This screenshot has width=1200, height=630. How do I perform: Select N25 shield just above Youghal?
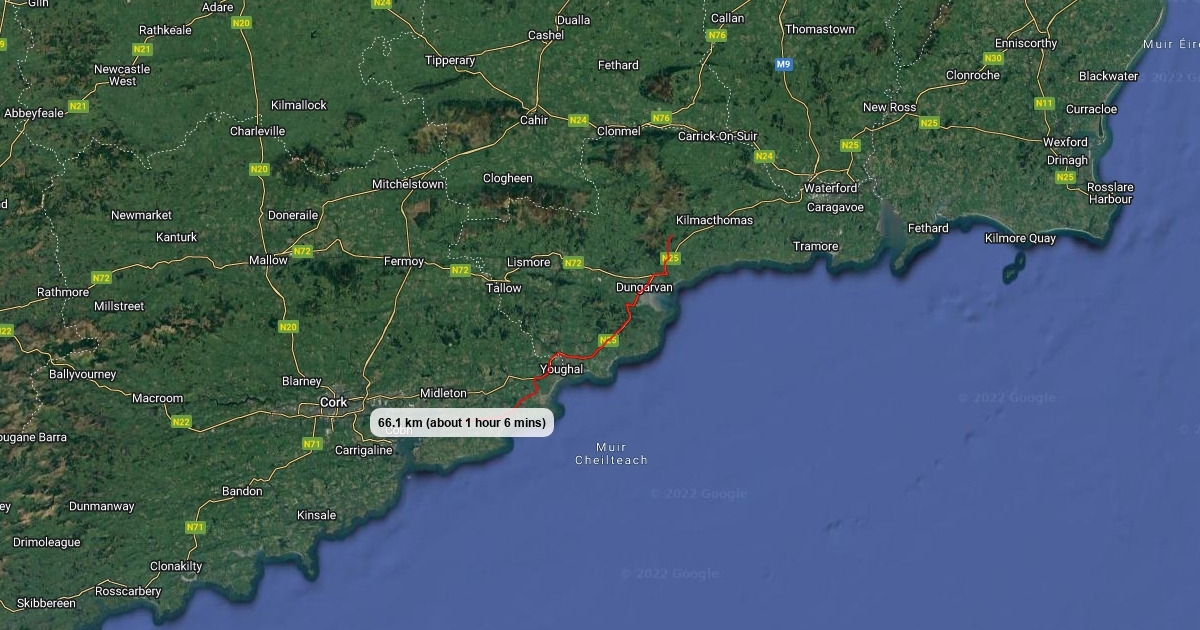tap(608, 340)
